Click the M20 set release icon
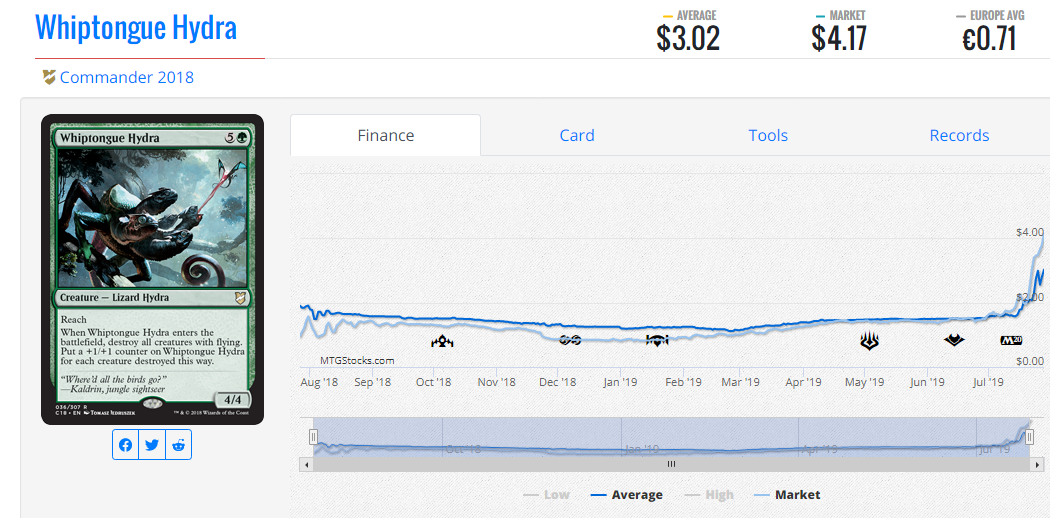 coord(1011,340)
